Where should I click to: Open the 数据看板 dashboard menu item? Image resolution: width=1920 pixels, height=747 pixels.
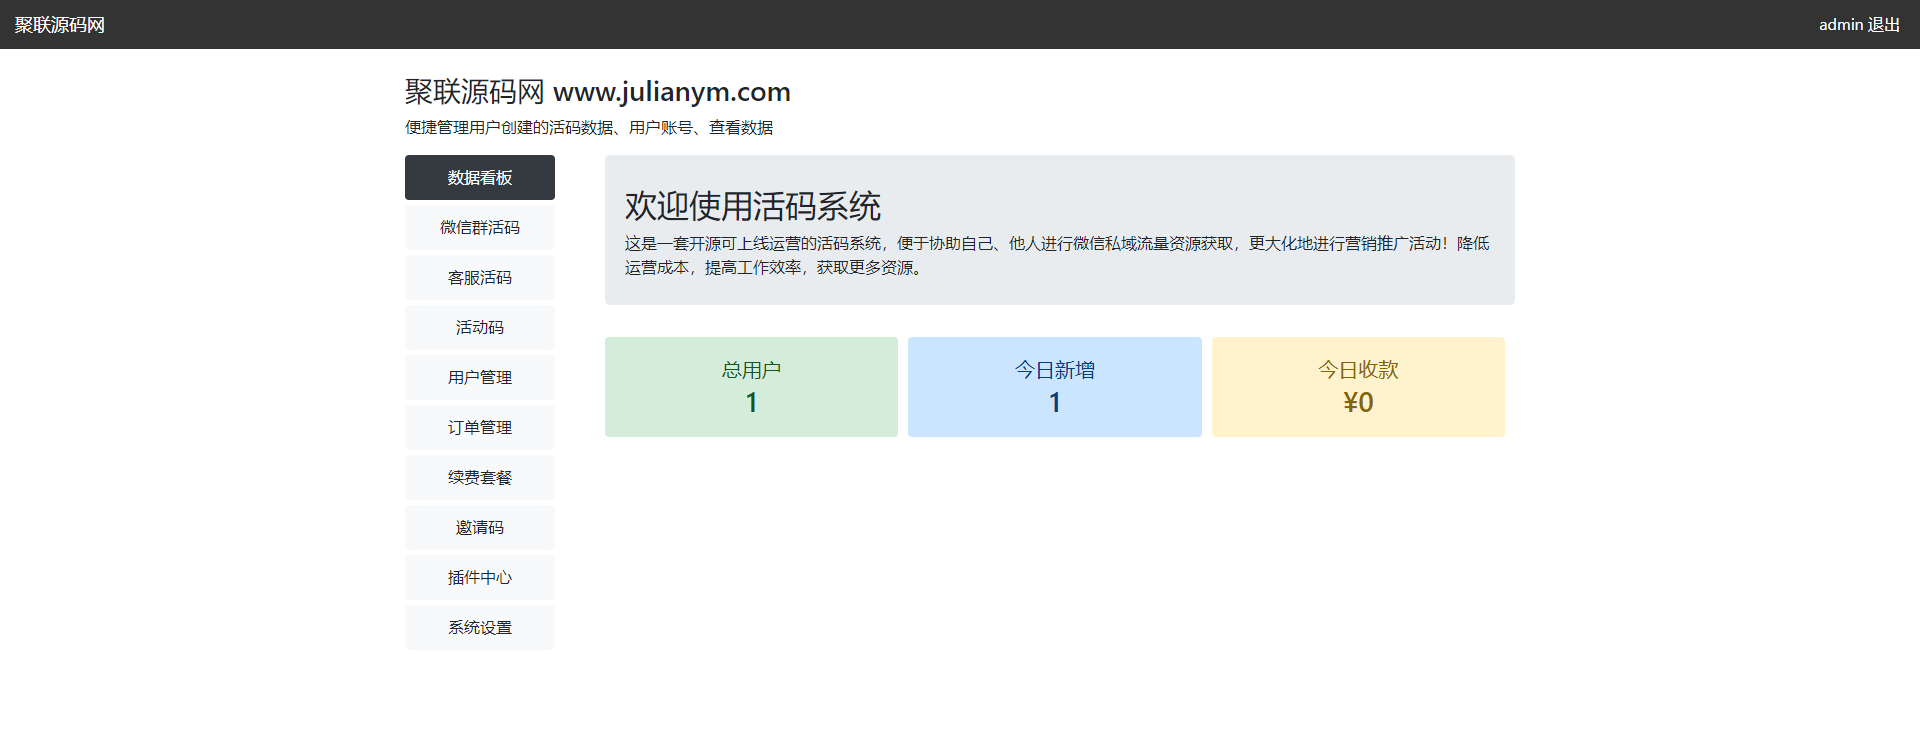coord(480,178)
